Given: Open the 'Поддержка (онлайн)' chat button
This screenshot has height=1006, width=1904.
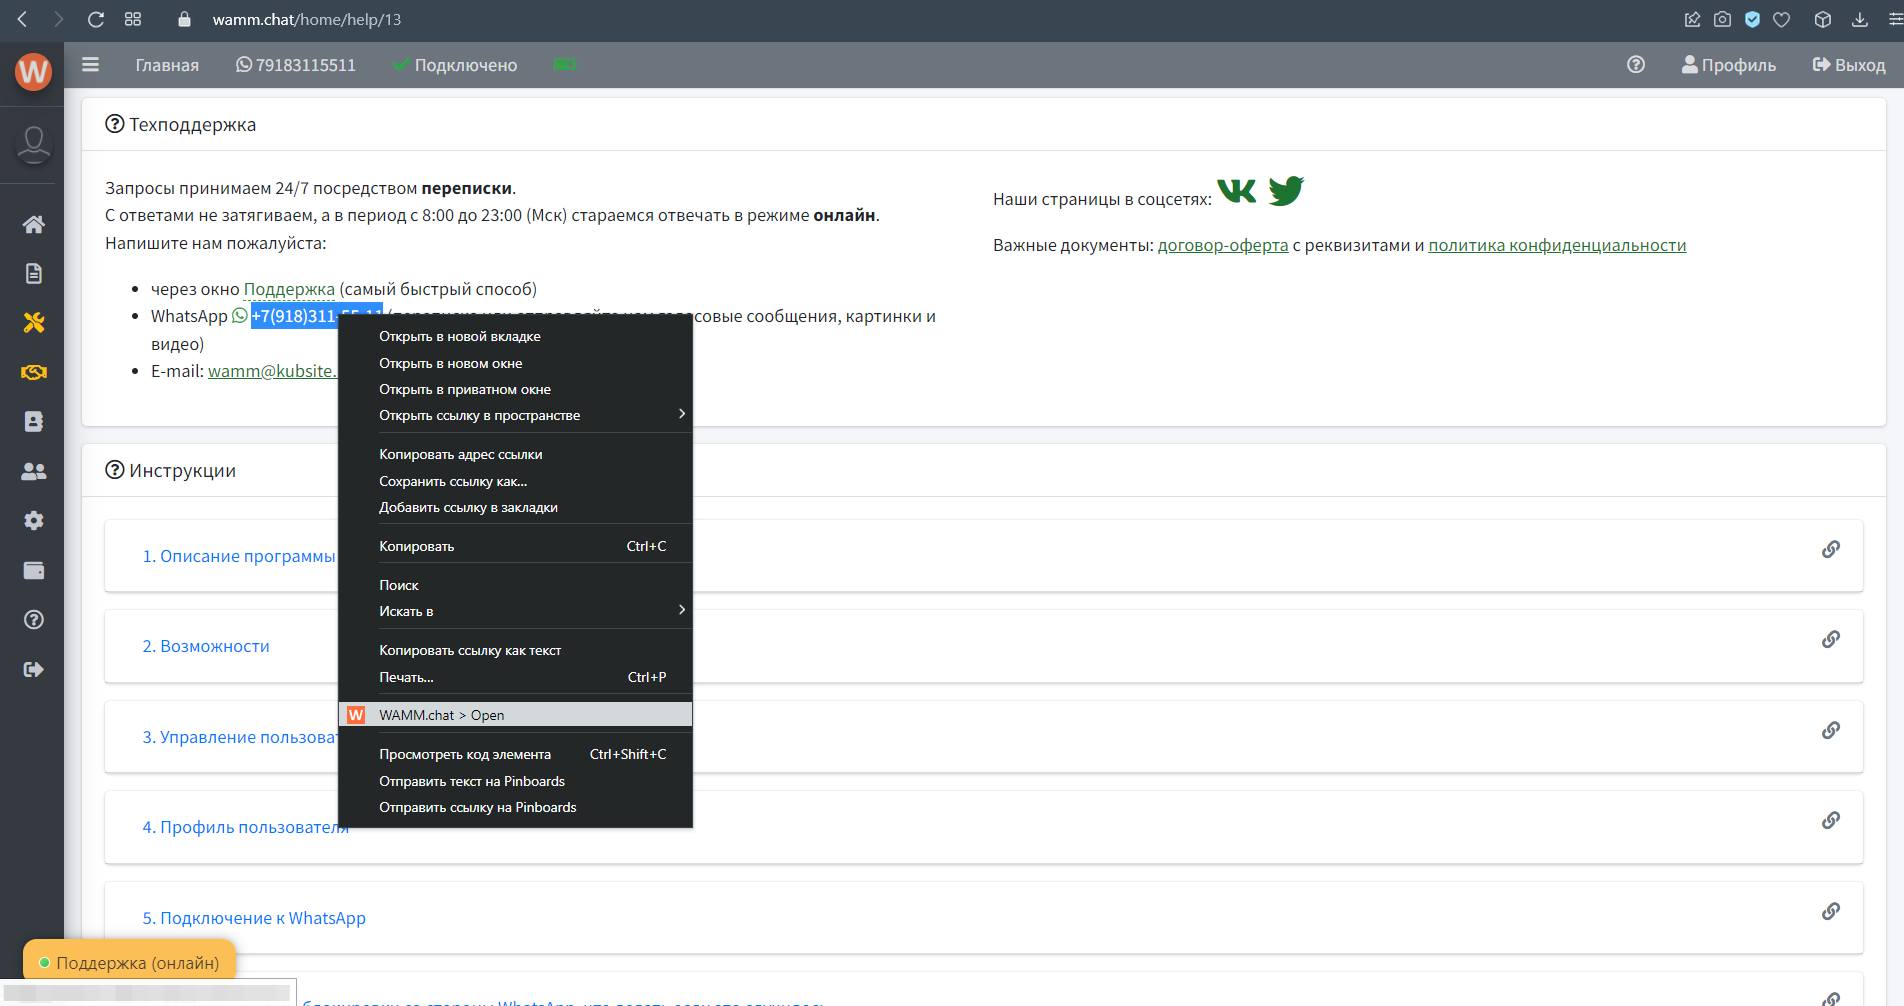Looking at the screenshot, I should click(x=129, y=962).
